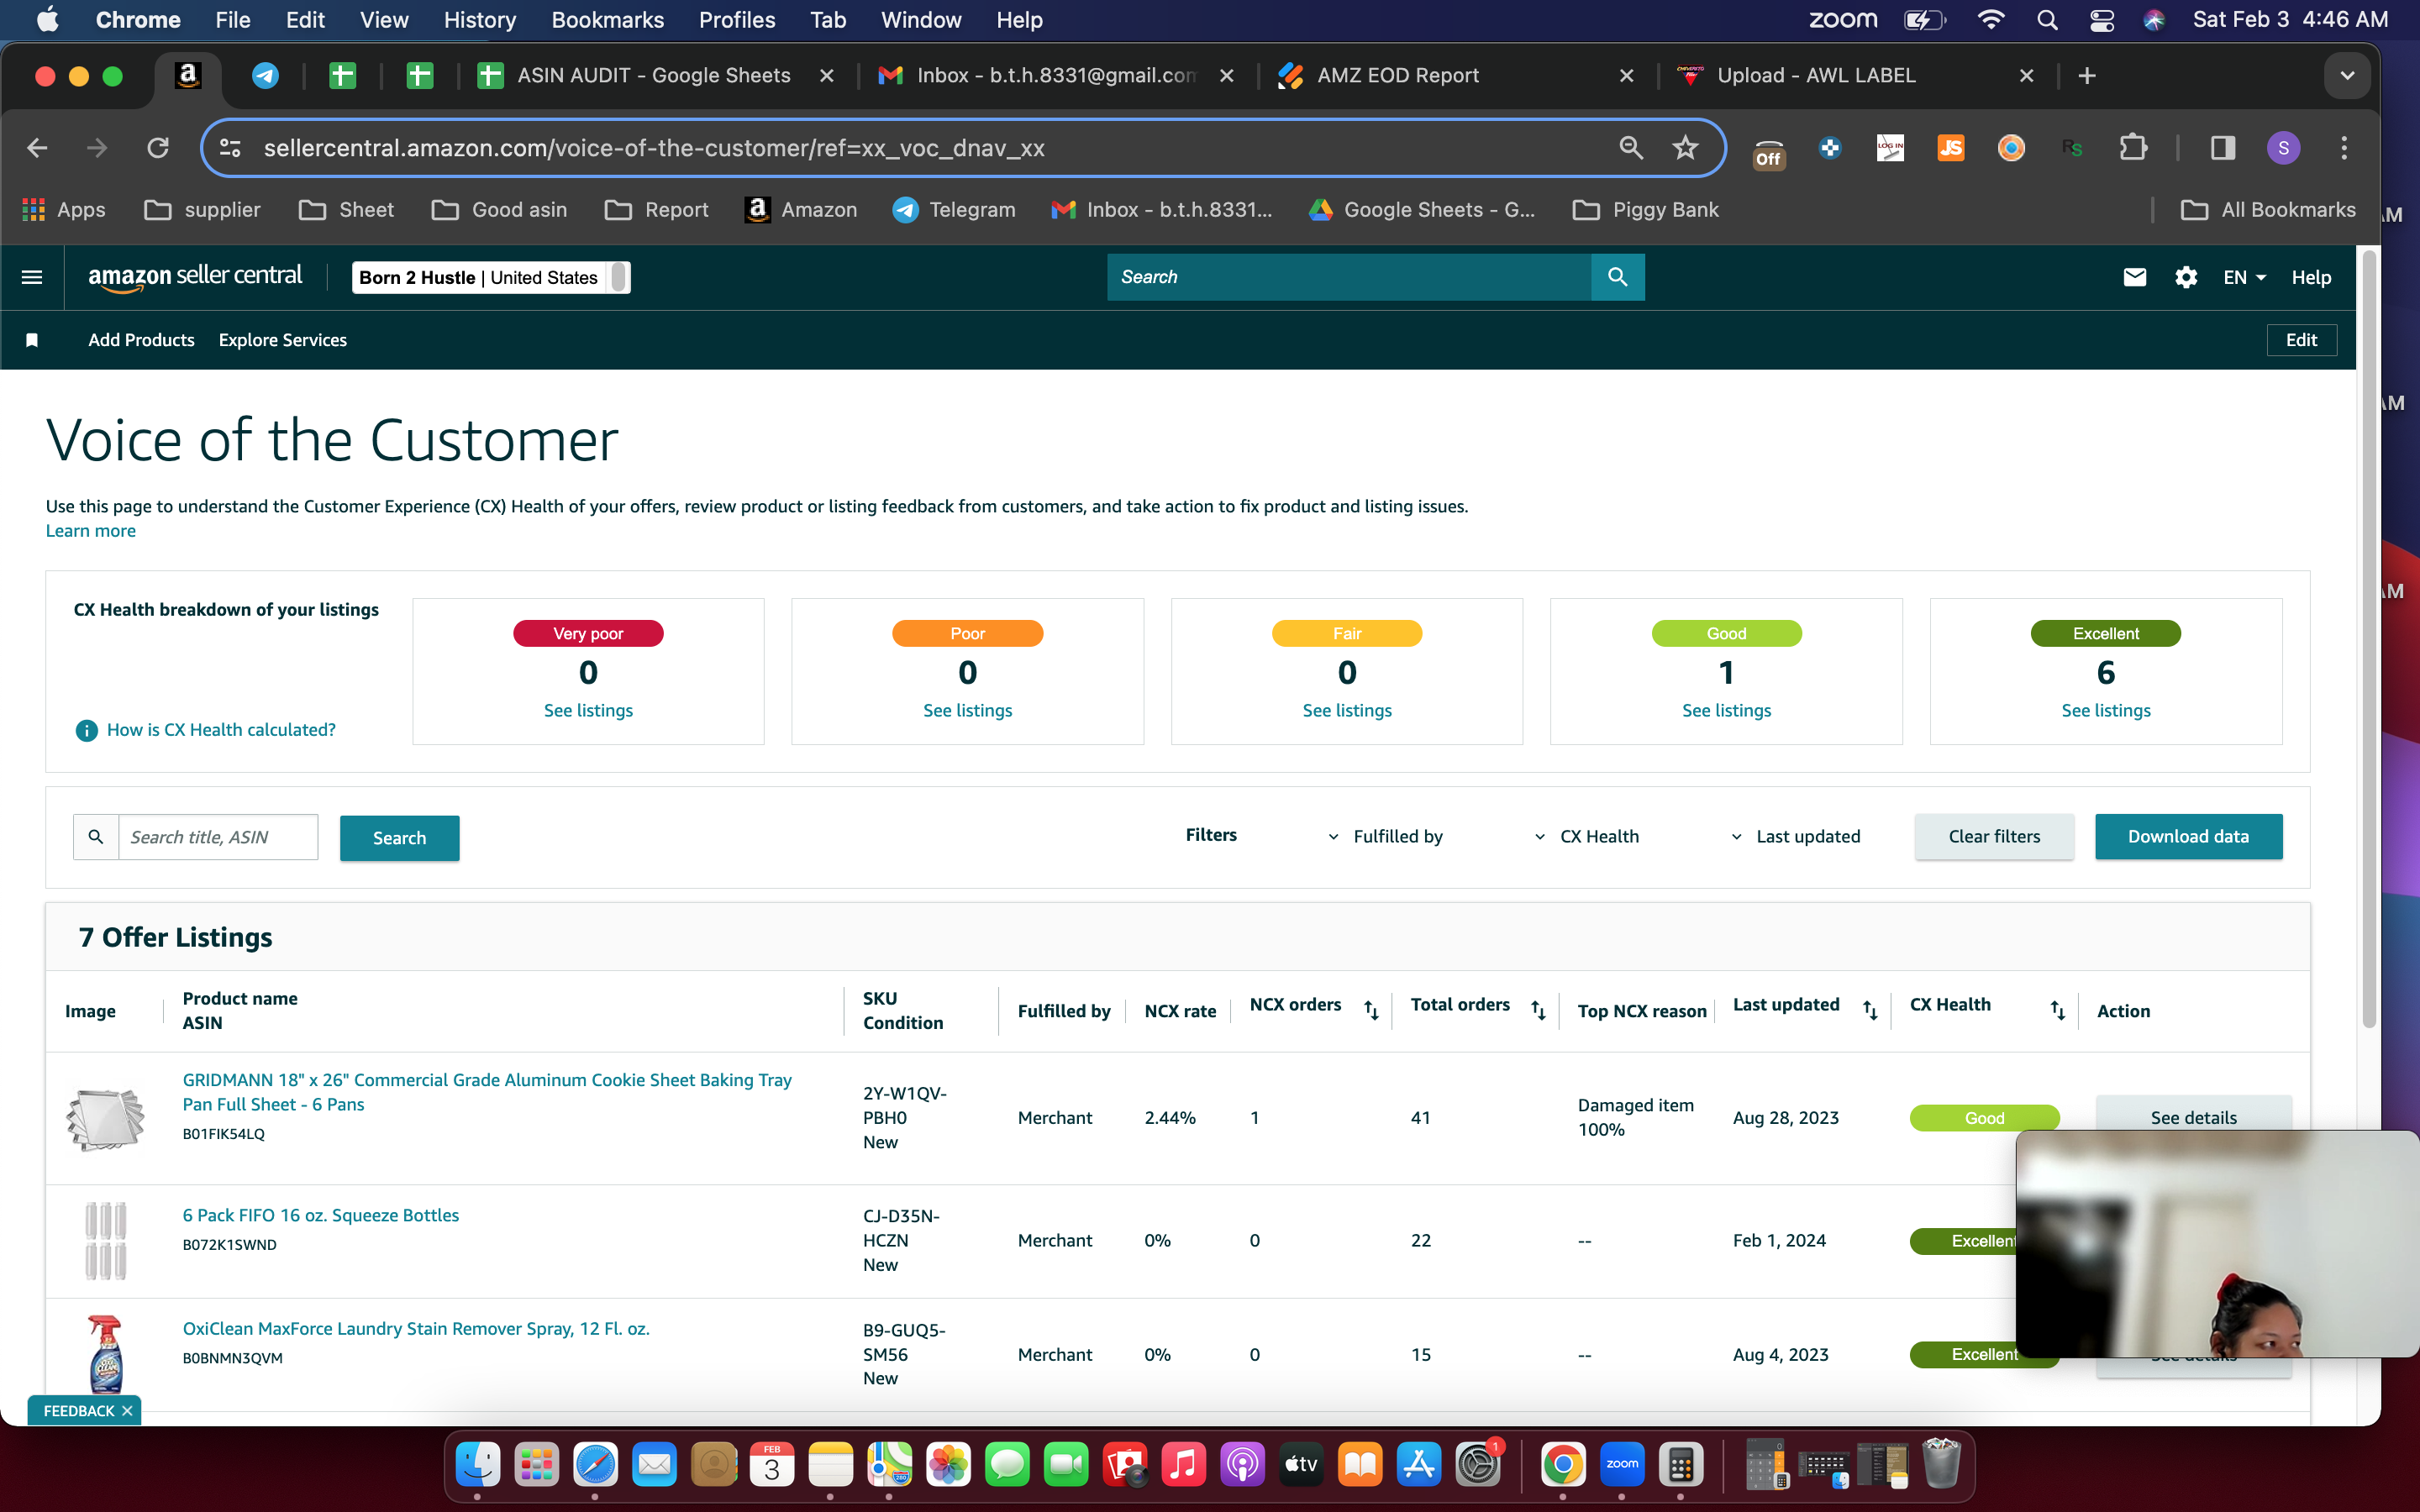See listings under the Good category
Image resolution: width=2420 pixels, height=1512 pixels.
1726,710
